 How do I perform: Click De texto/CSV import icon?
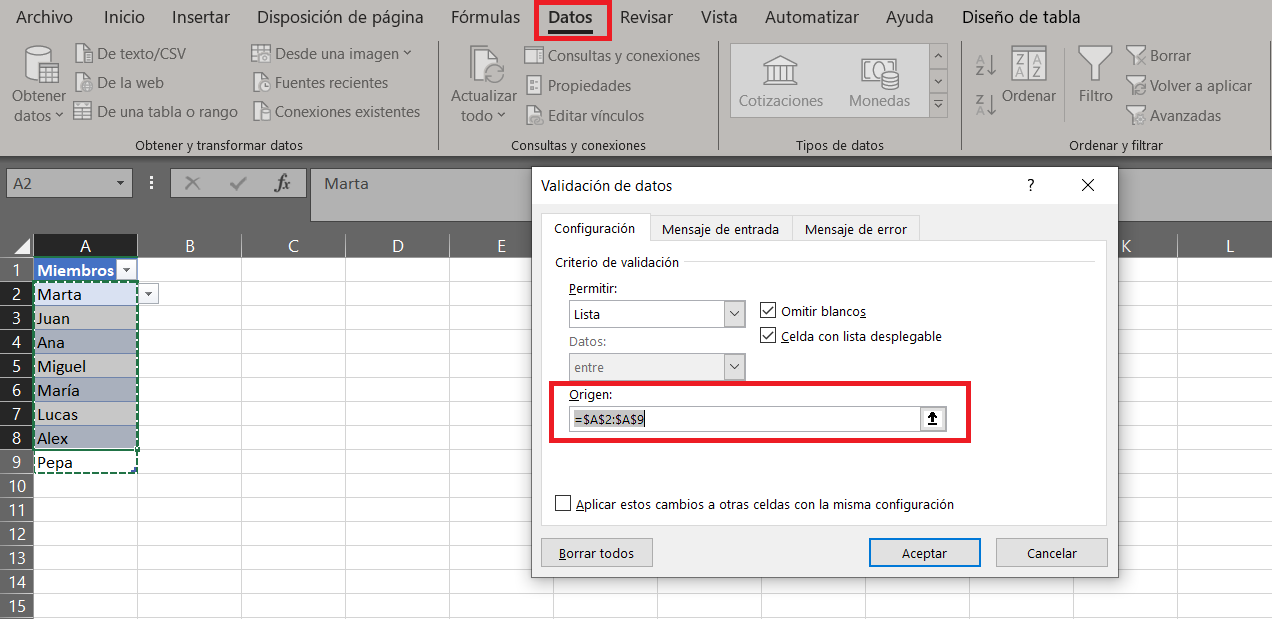(84, 53)
